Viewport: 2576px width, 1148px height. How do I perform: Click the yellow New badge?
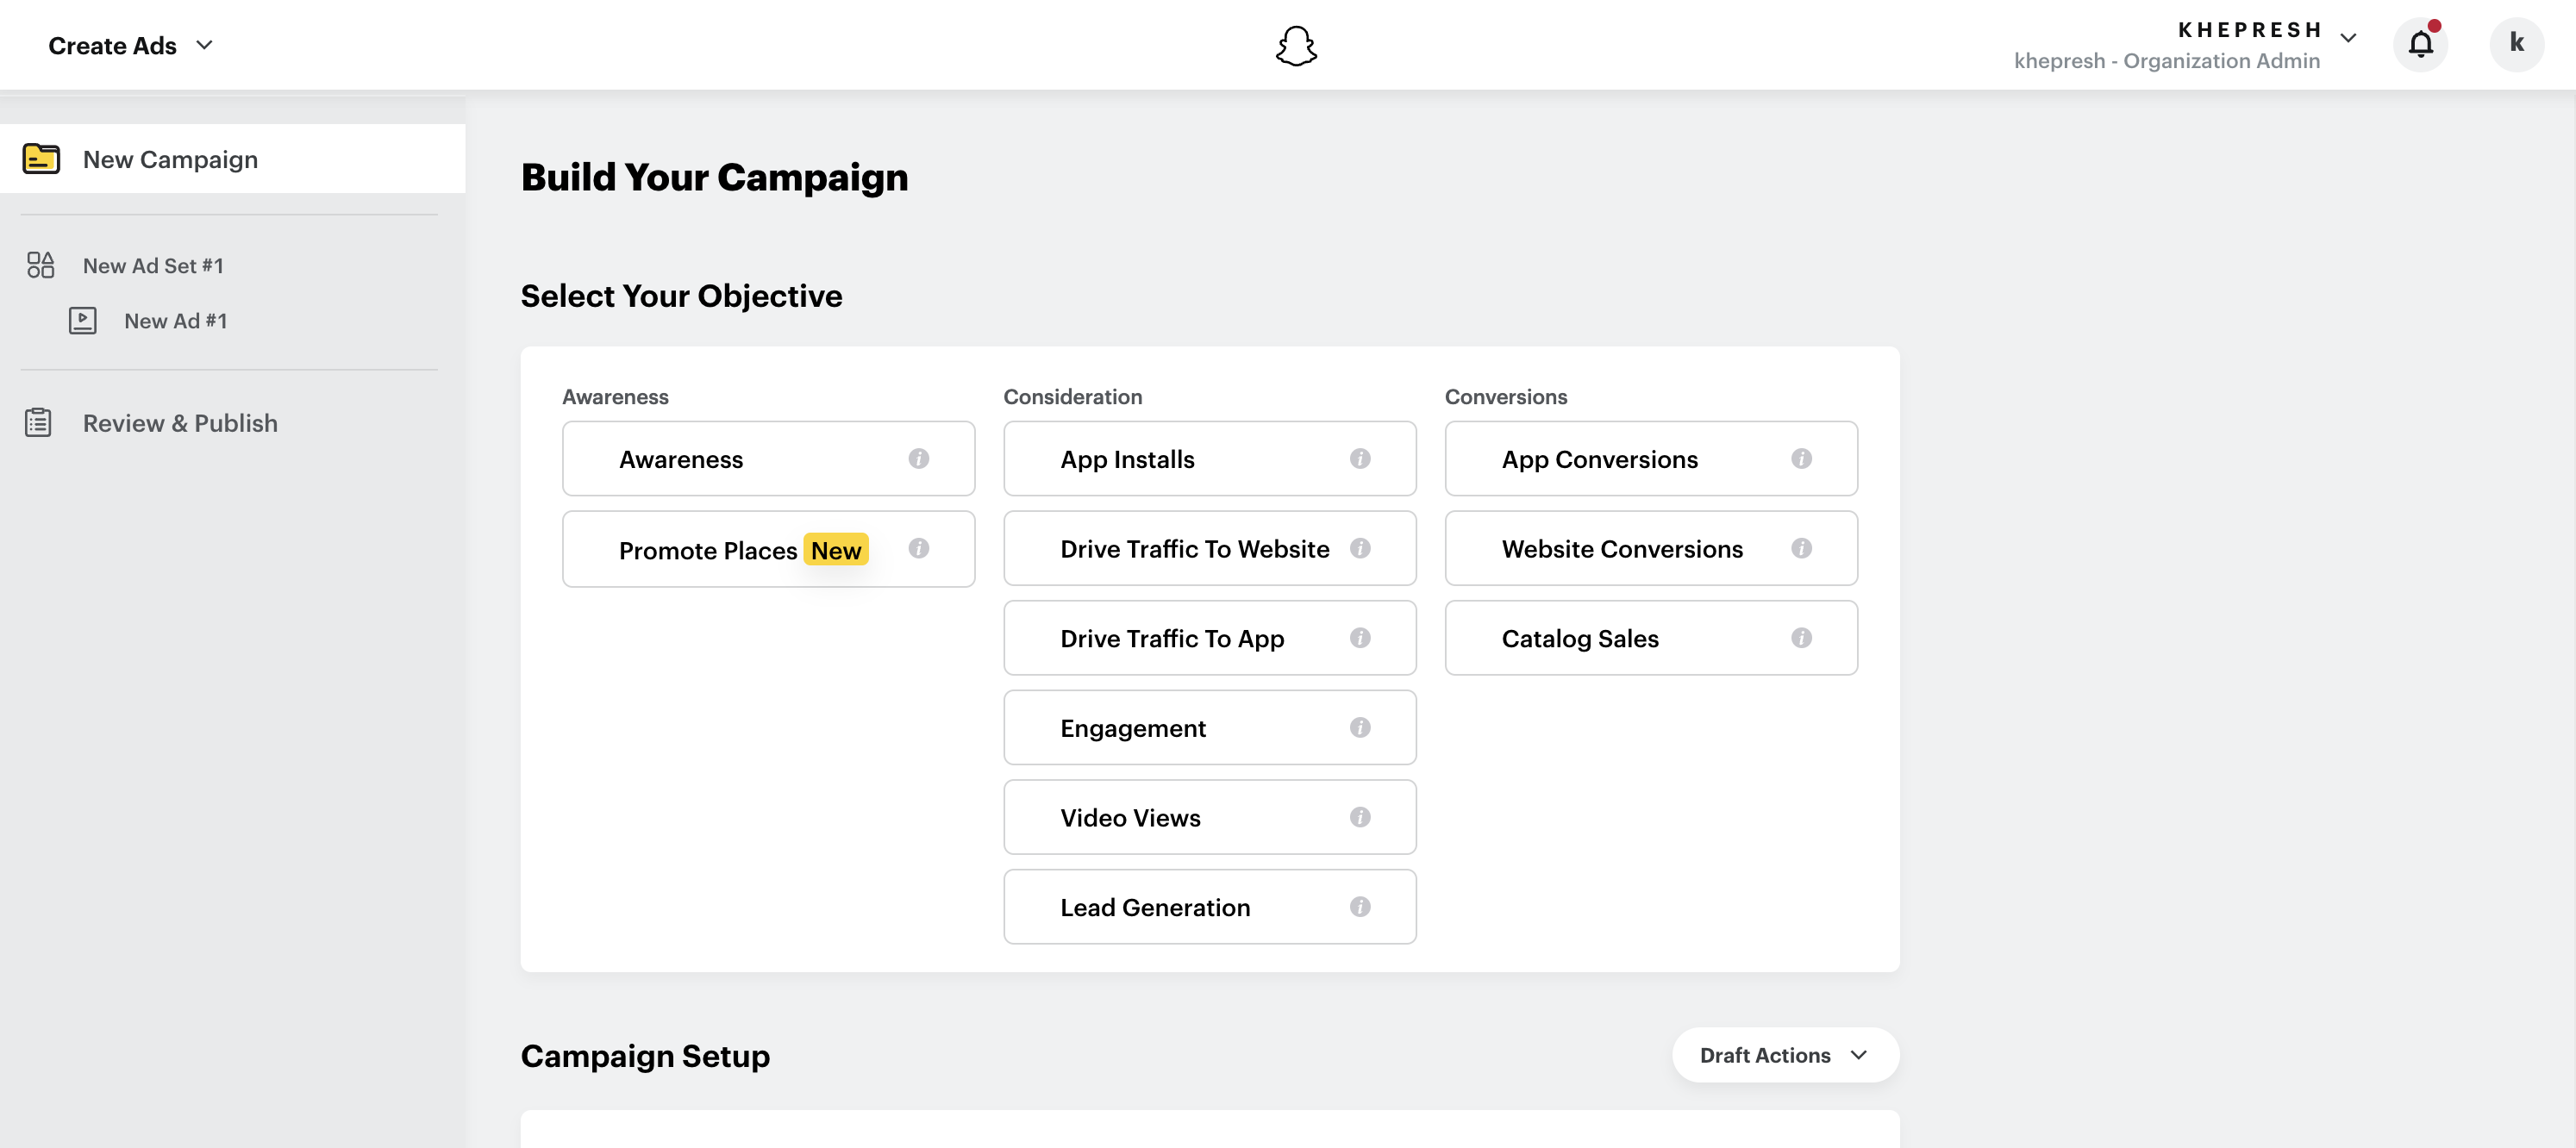(x=835, y=550)
